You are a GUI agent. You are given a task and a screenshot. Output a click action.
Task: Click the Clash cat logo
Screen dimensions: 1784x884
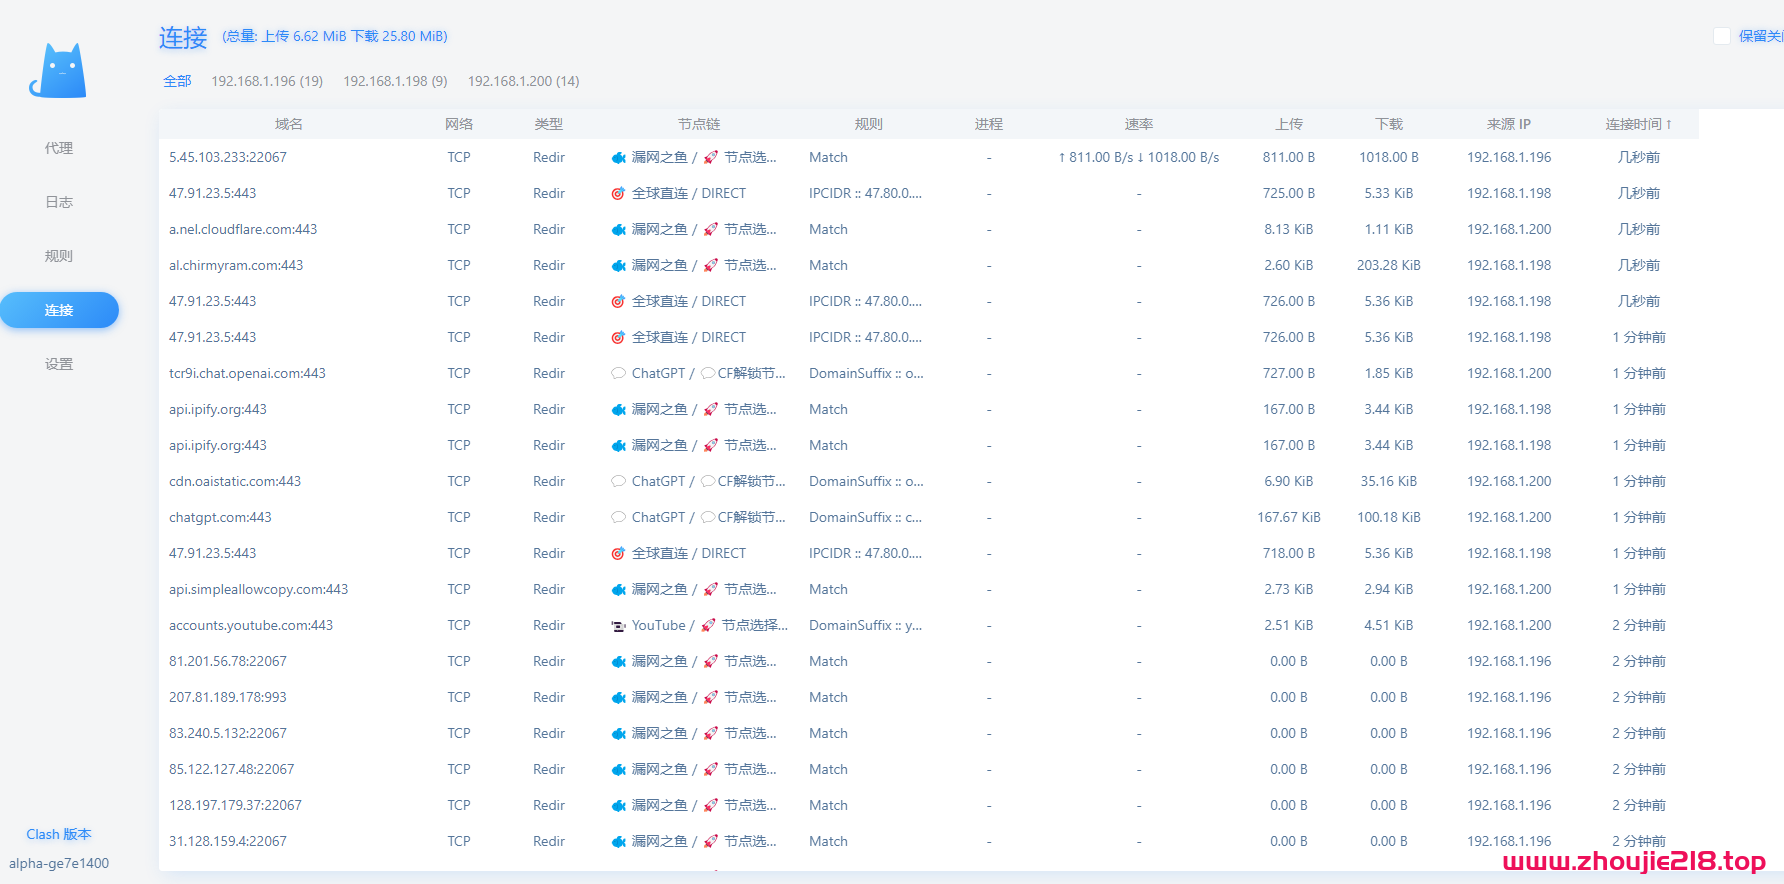pyautogui.click(x=58, y=71)
